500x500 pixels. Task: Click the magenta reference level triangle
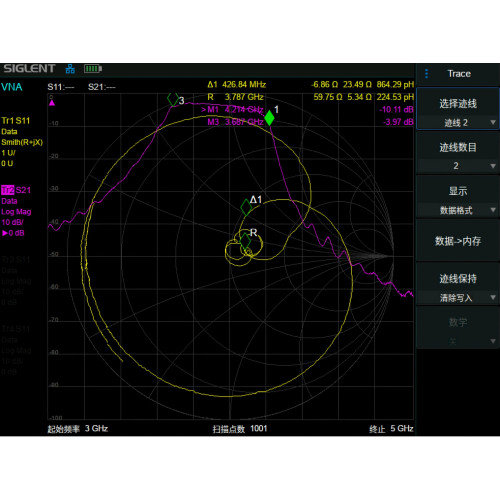coord(52,103)
